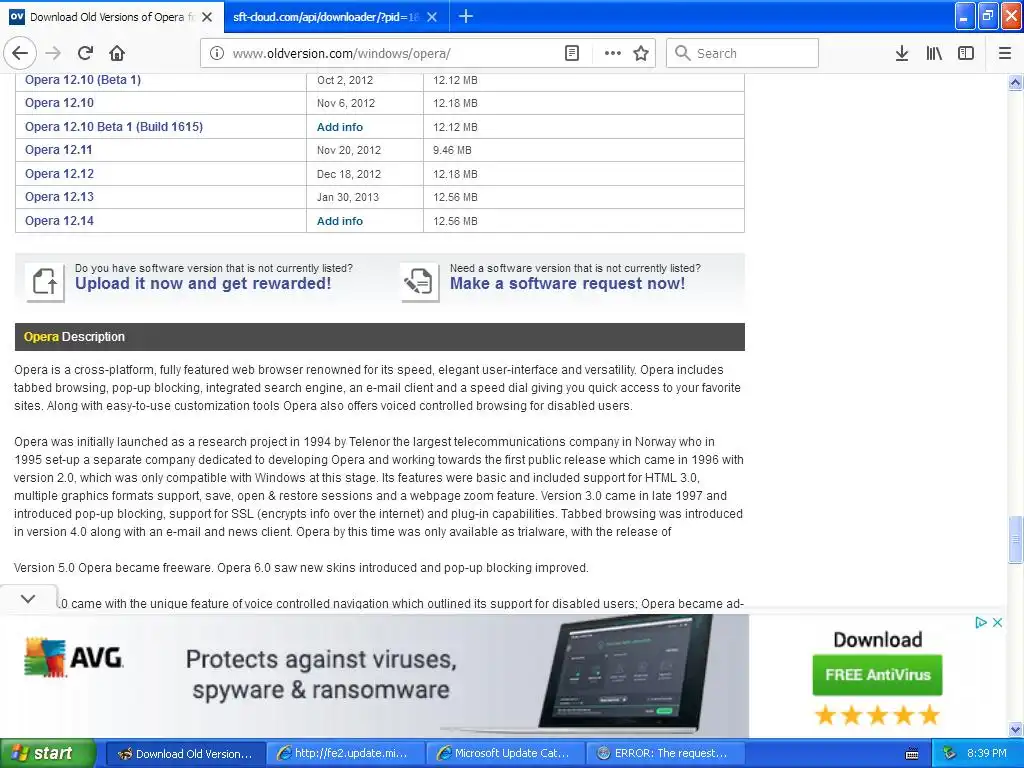Click the page scrollbar up arrow
This screenshot has width=1024, height=768.
tap(1015, 82)
